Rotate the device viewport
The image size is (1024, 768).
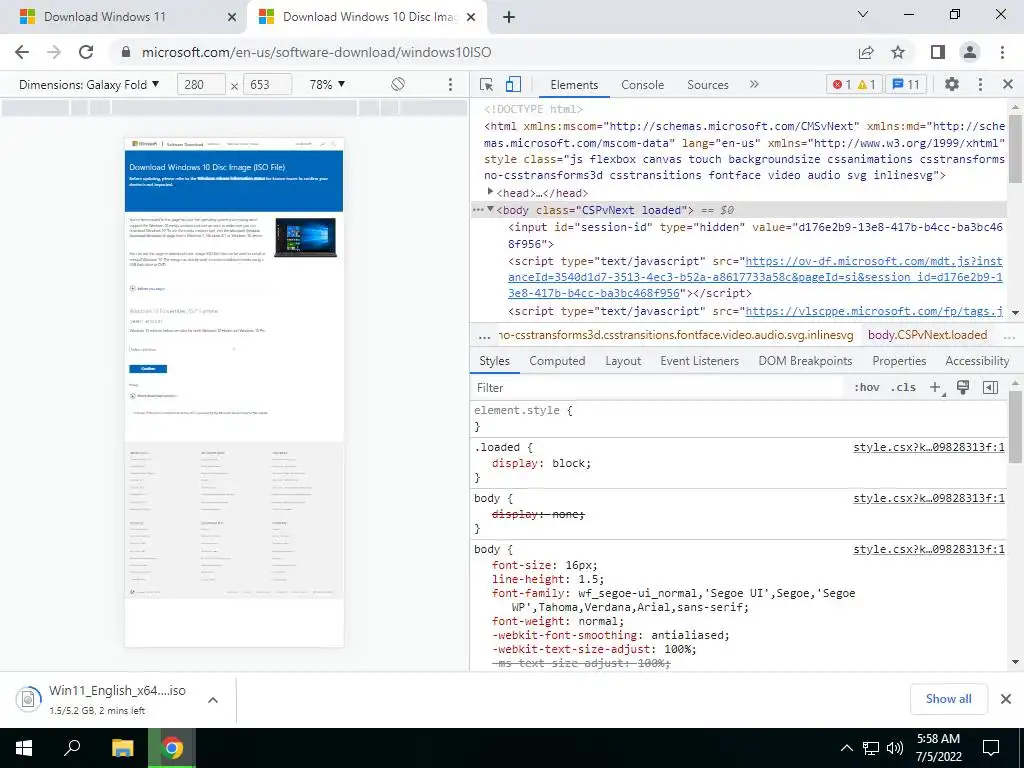coord(398,84)
